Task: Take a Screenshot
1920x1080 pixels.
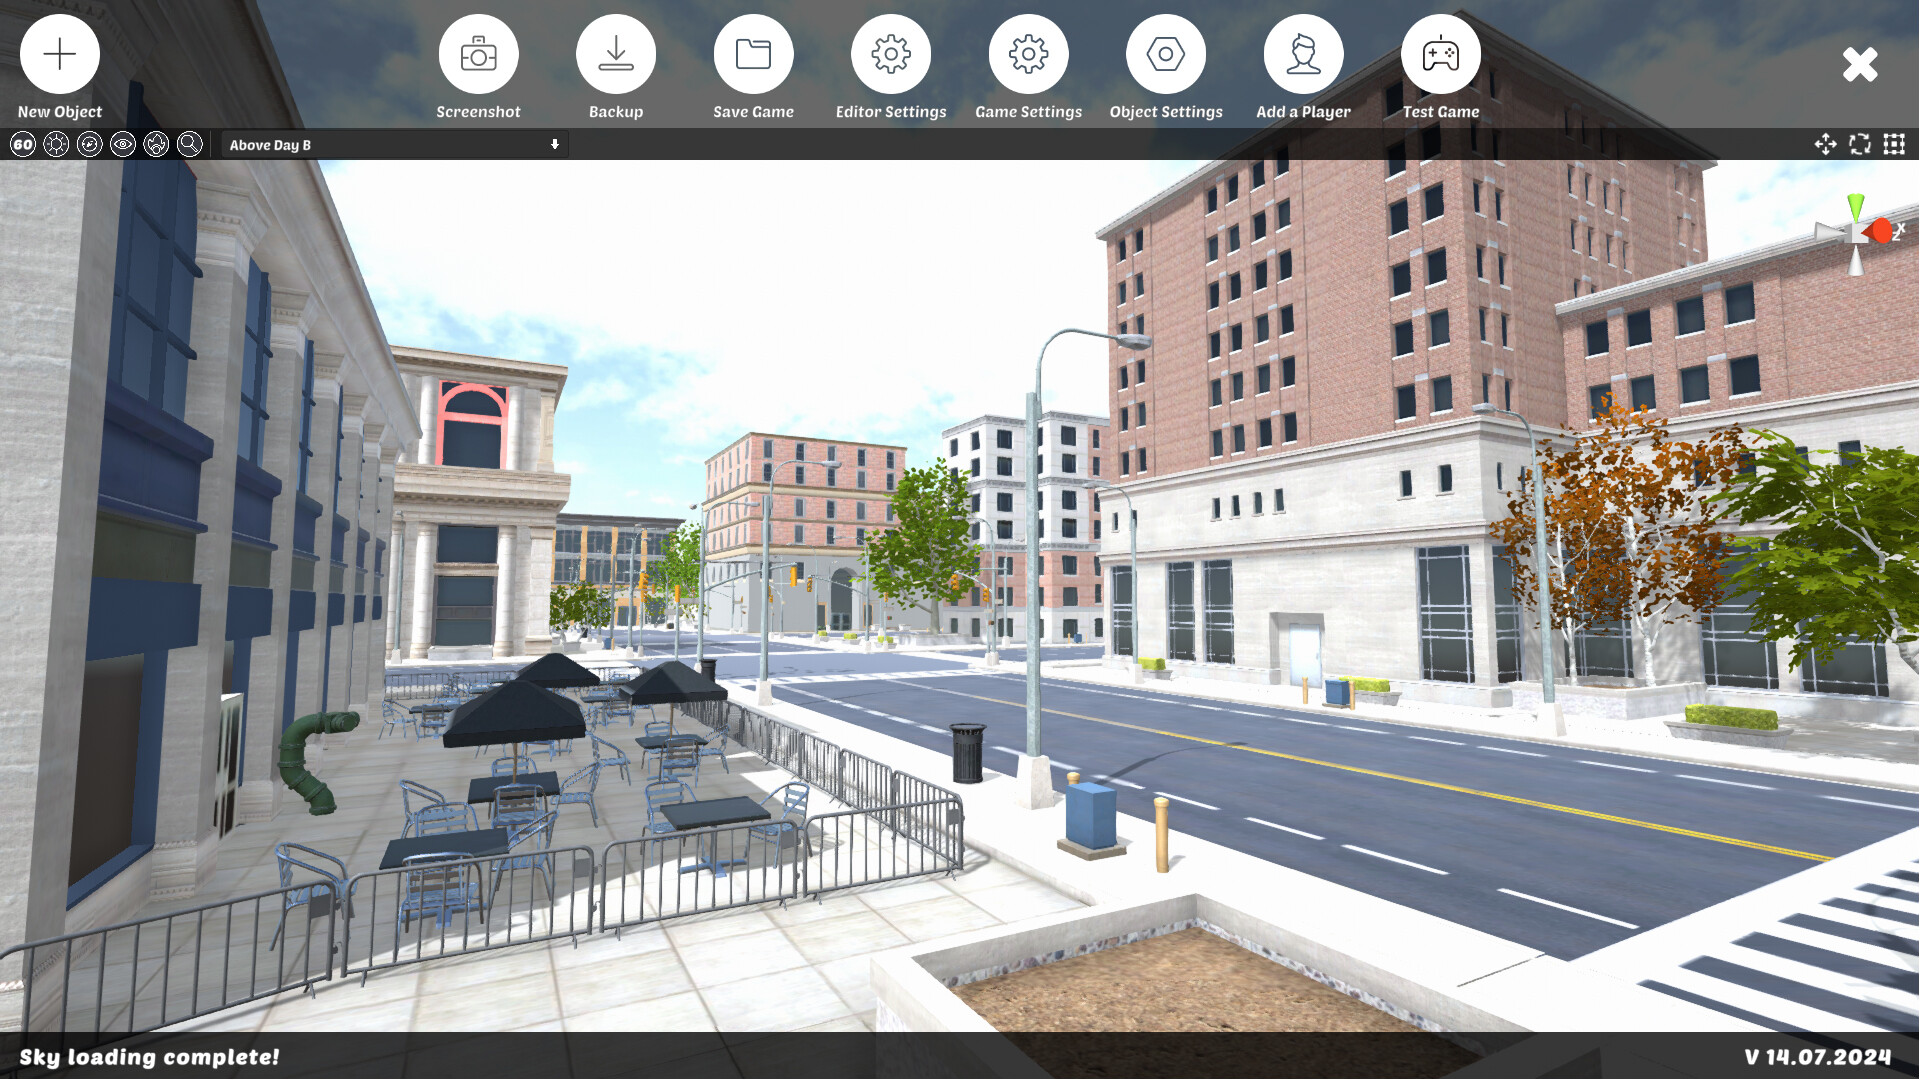Action: (479, 54)
